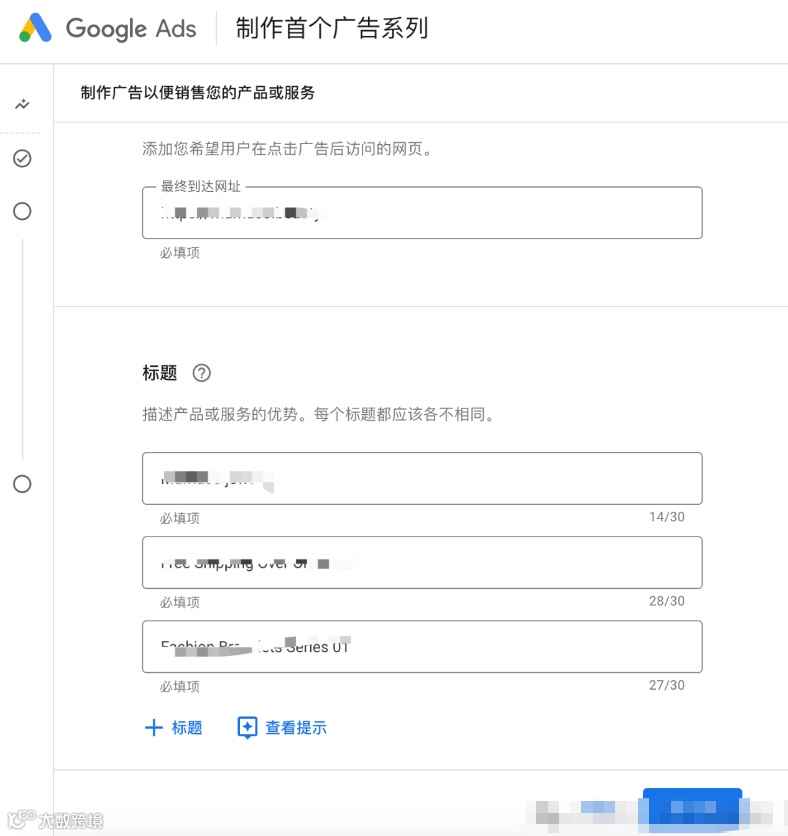Click the plus icon to add 标题
The image size is (788, 836).
tap(154, 727)
